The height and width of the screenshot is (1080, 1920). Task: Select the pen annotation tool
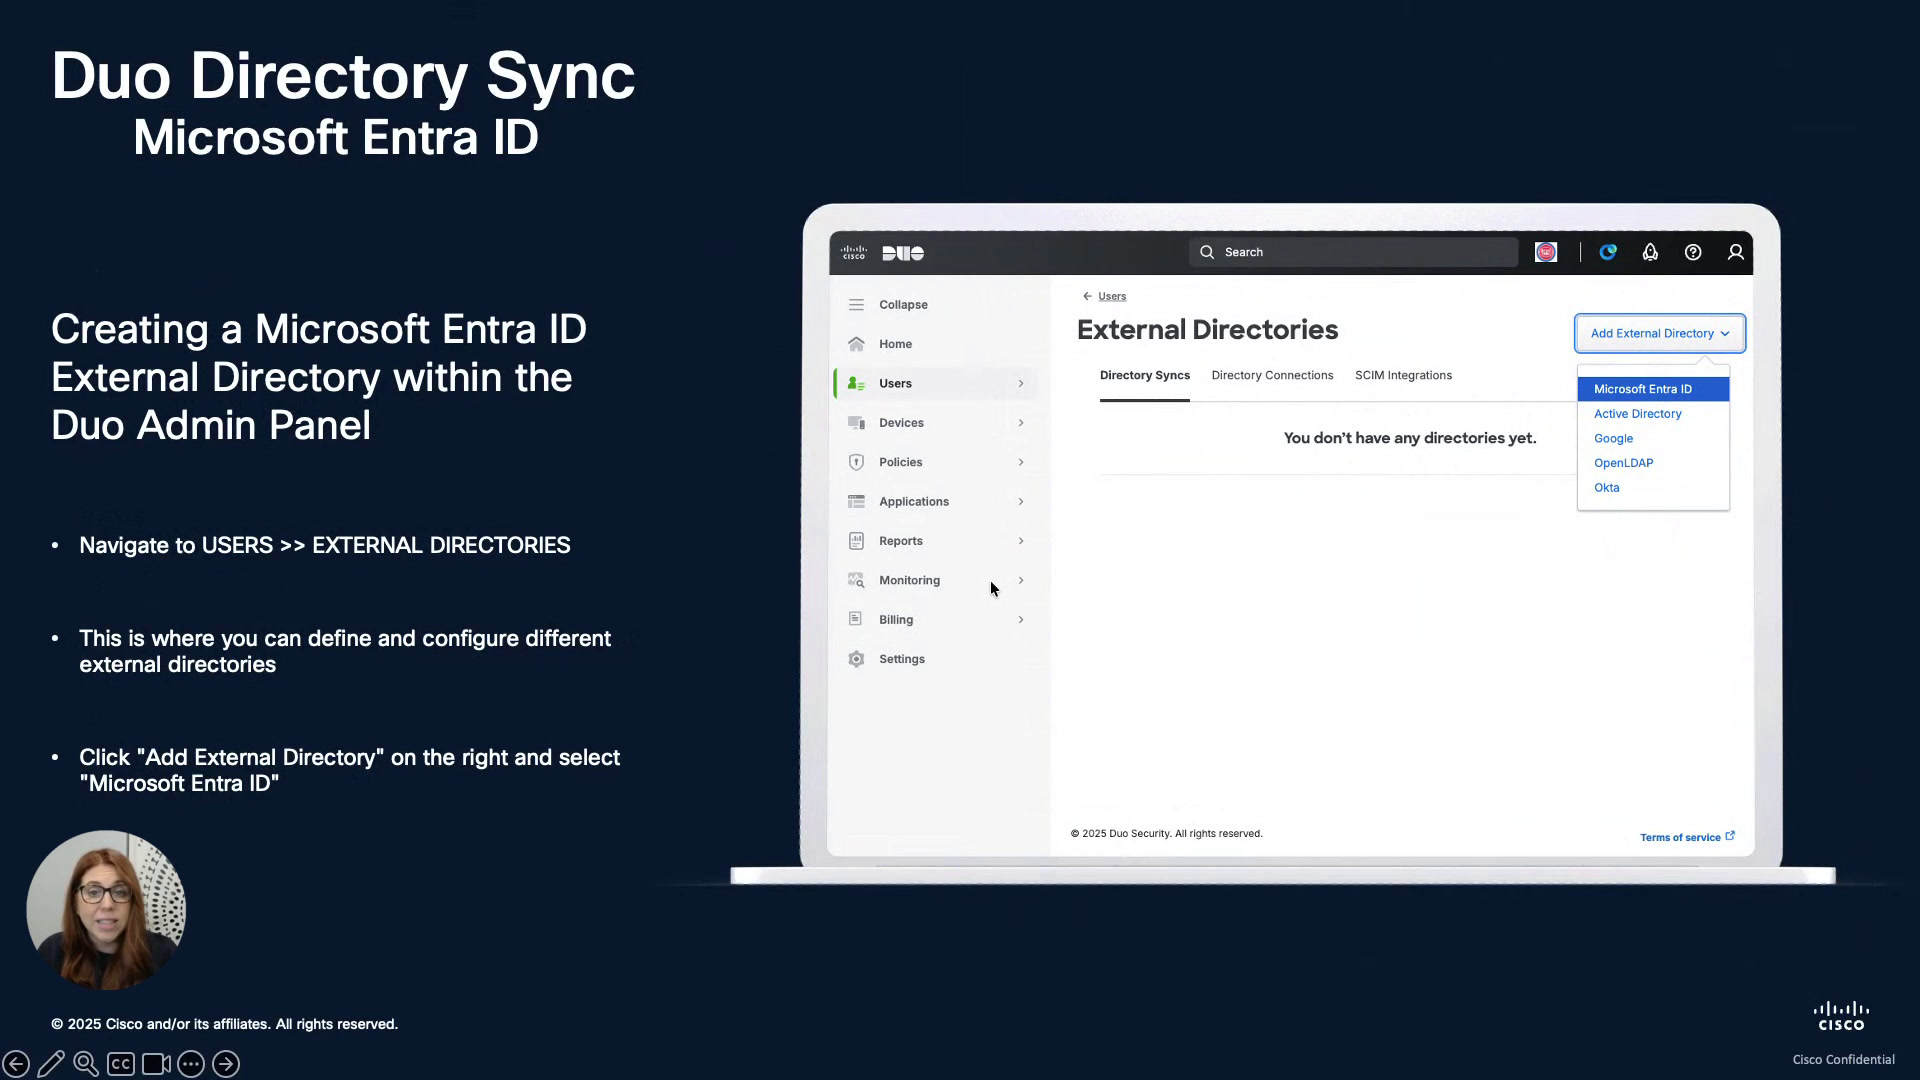(x=51, y=1064)
